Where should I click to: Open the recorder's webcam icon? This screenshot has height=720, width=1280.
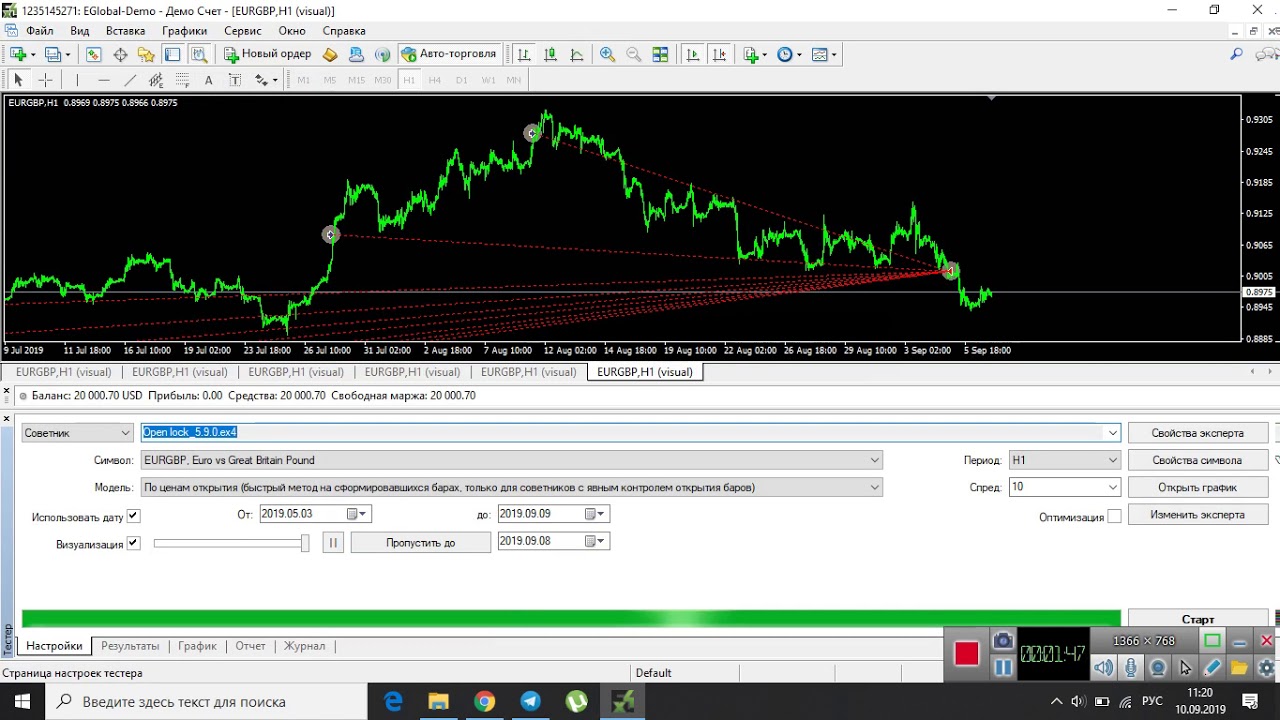pos(1158,667)
